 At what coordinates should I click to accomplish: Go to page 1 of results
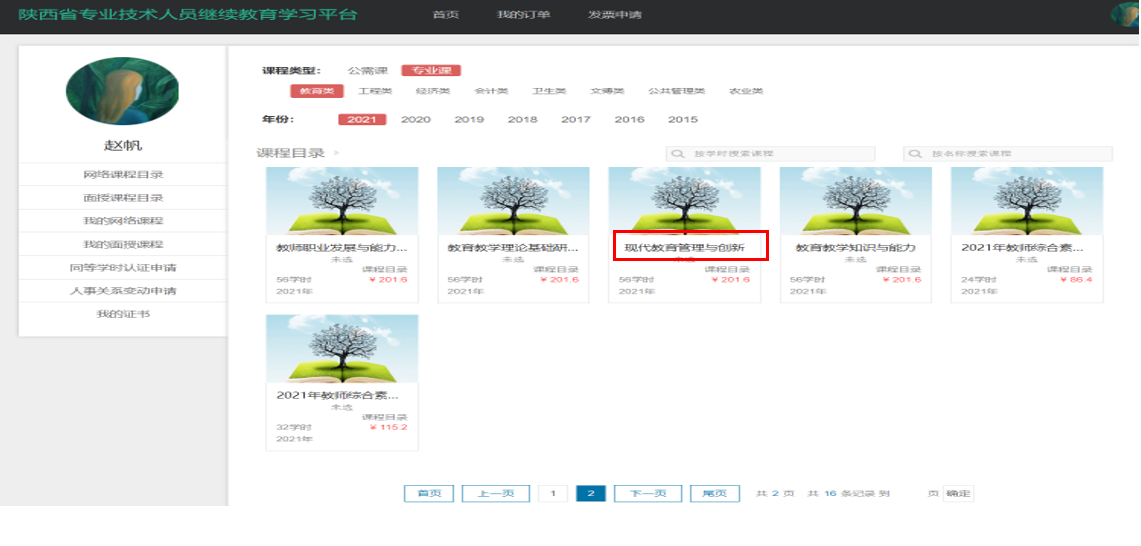pos(552,494)
